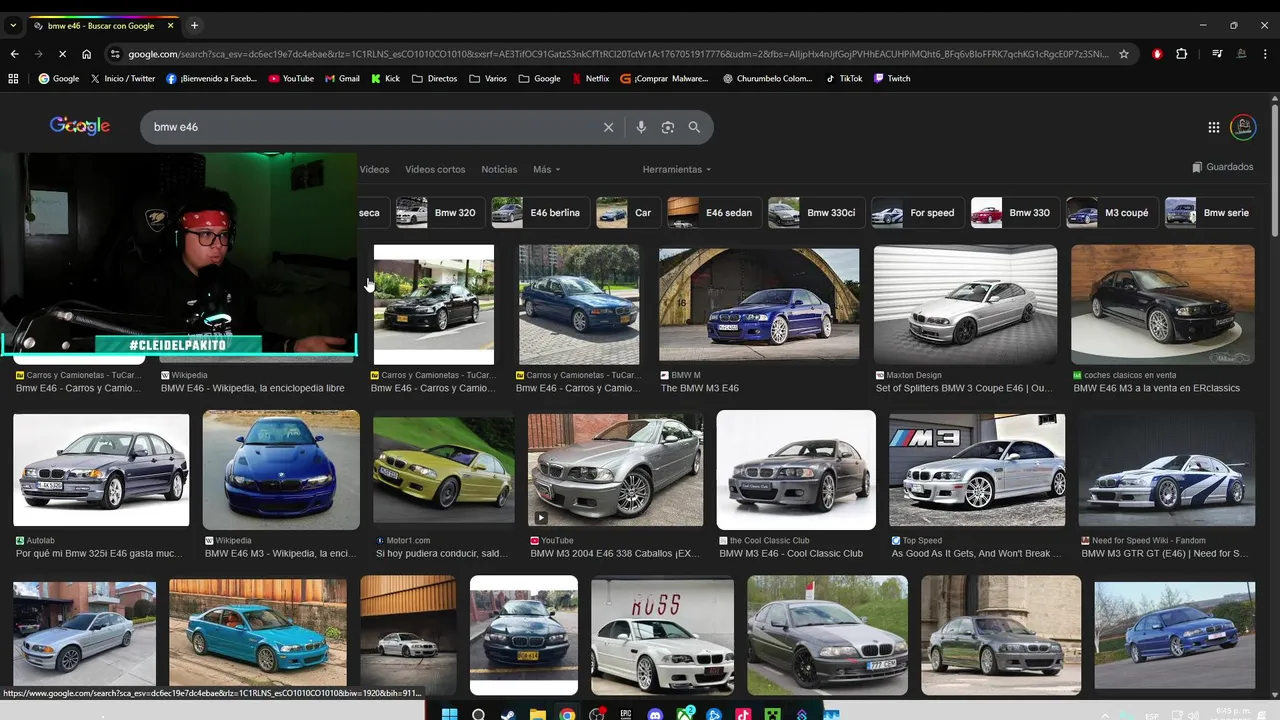This screenshot has height=720, width=1280.
Task: Expand the Más search filter dropdown
Action: click(546, 169)
